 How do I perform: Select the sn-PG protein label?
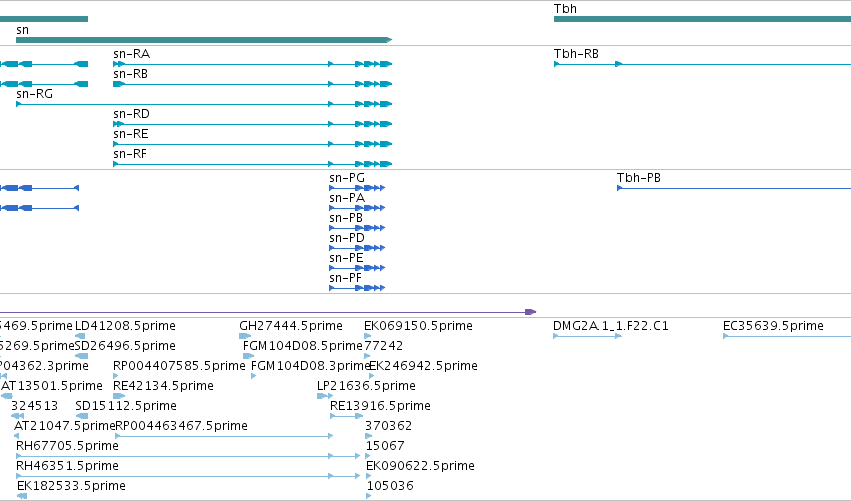point(347,178)
